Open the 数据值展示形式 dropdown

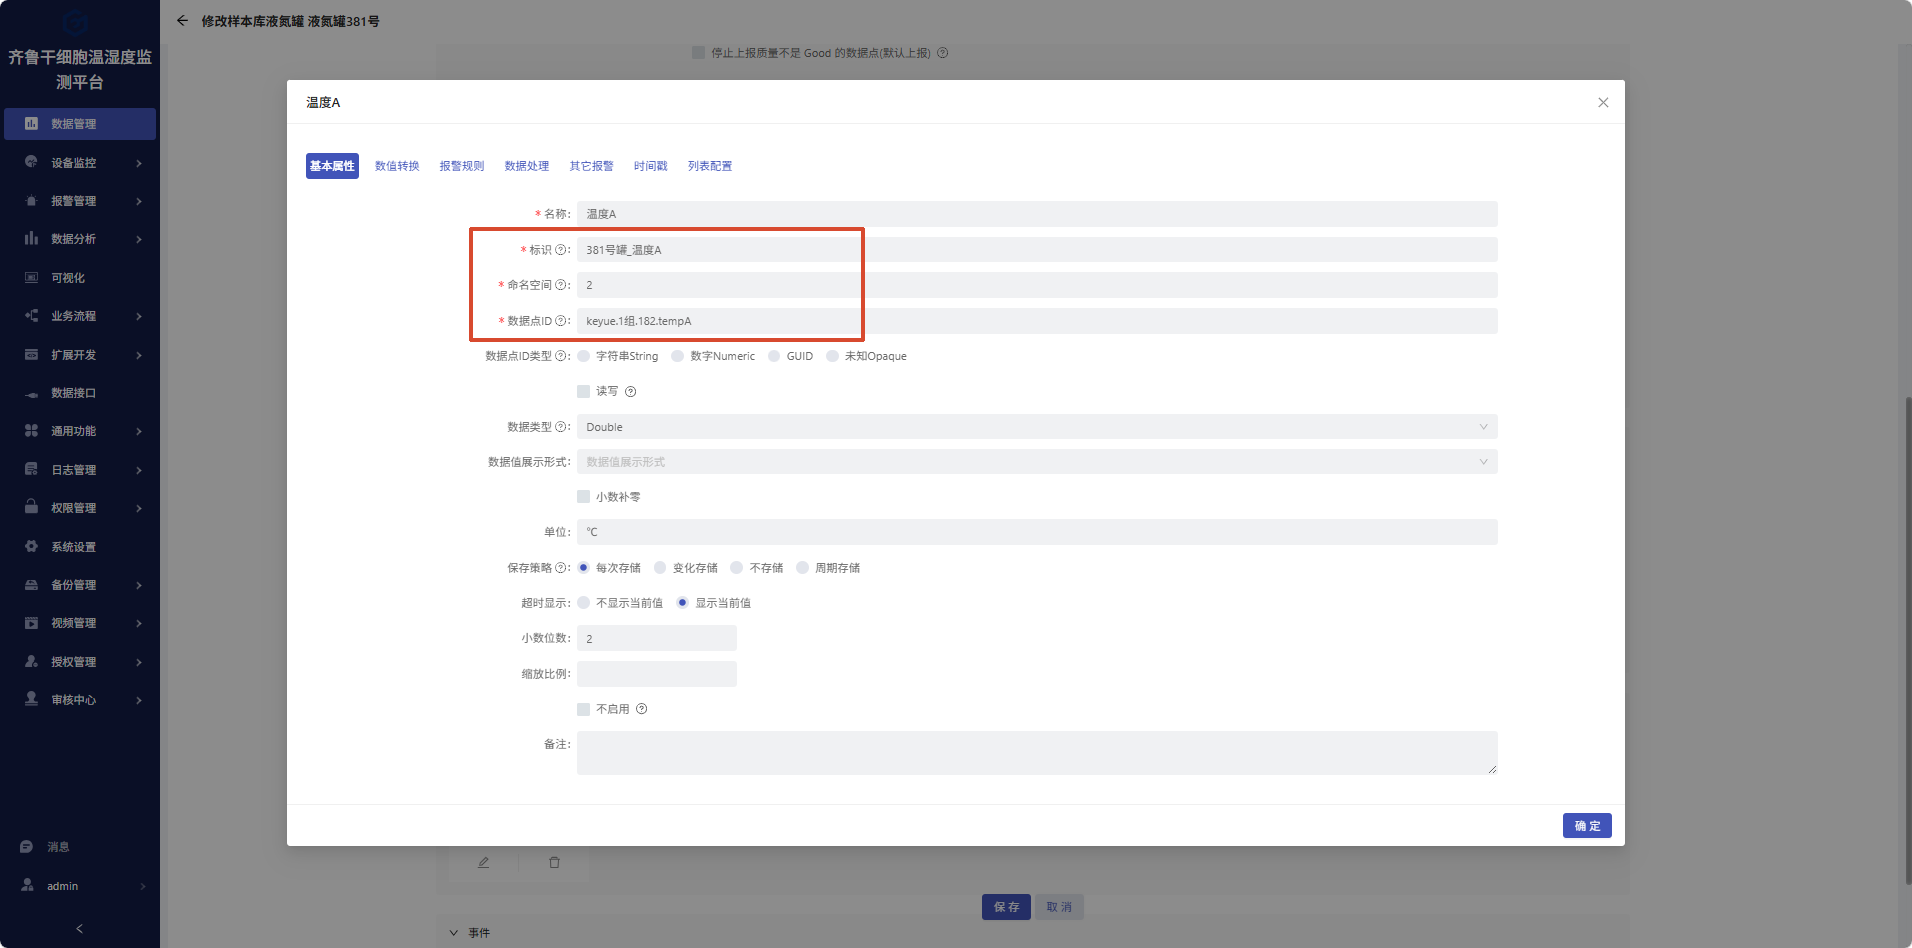coord(1037,462)
